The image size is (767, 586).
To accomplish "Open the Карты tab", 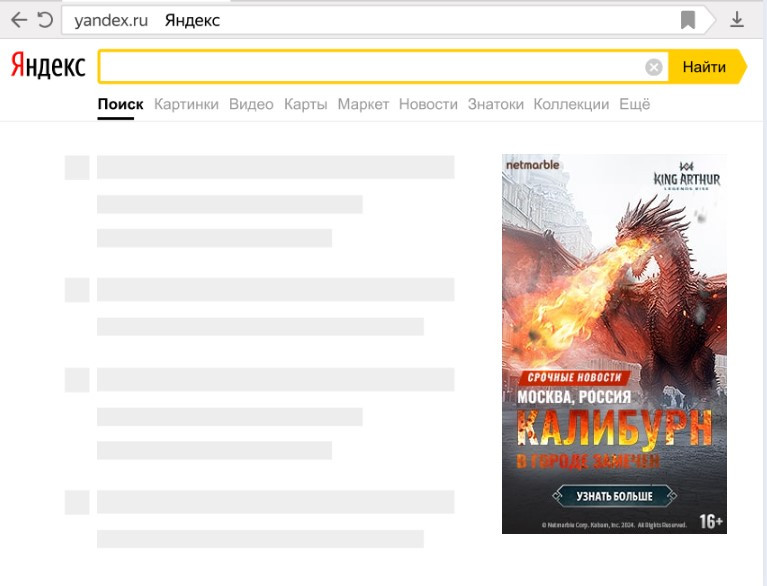I will tap(305, 104).
